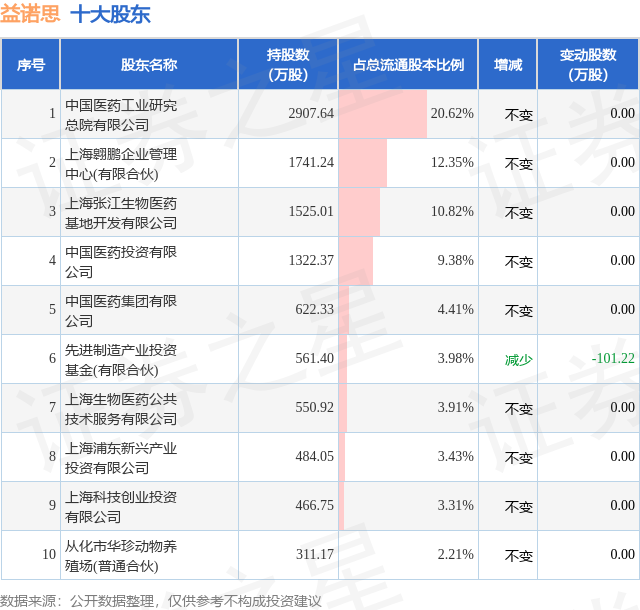Click the 变动股数(万股) column header

[588, 65]
